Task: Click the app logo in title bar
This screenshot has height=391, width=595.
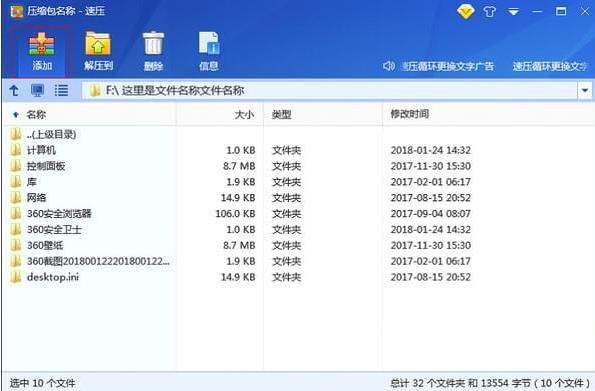Action: 16,11
